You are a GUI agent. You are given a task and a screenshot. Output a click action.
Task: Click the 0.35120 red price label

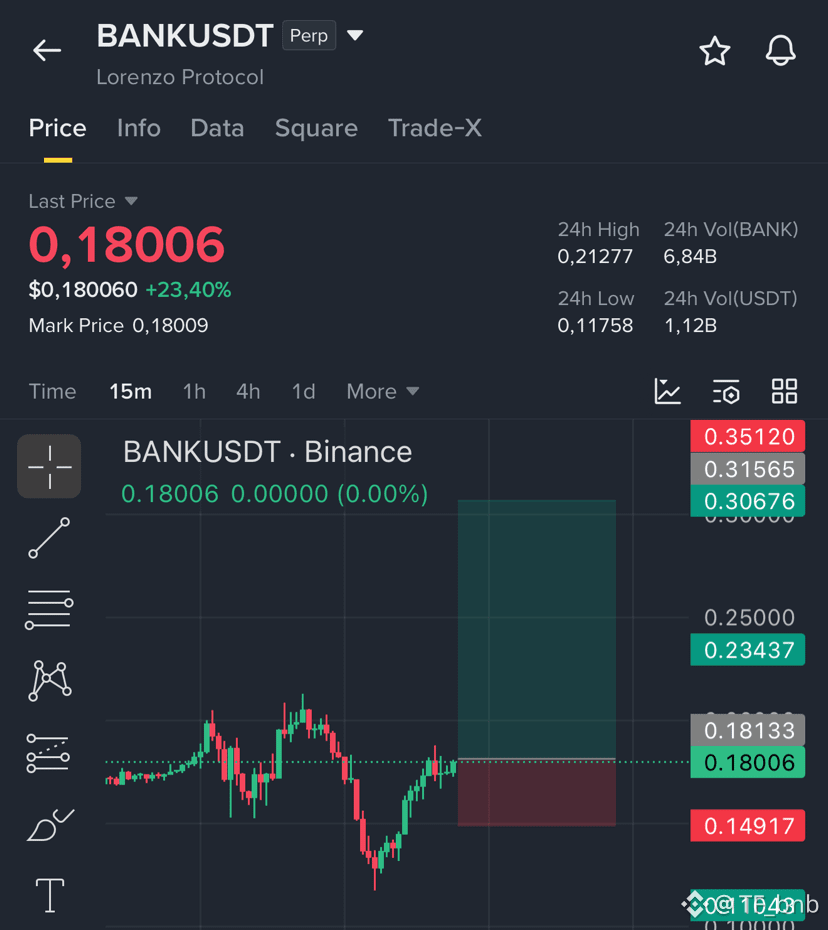pyautogui.click(x=748, y=437)
